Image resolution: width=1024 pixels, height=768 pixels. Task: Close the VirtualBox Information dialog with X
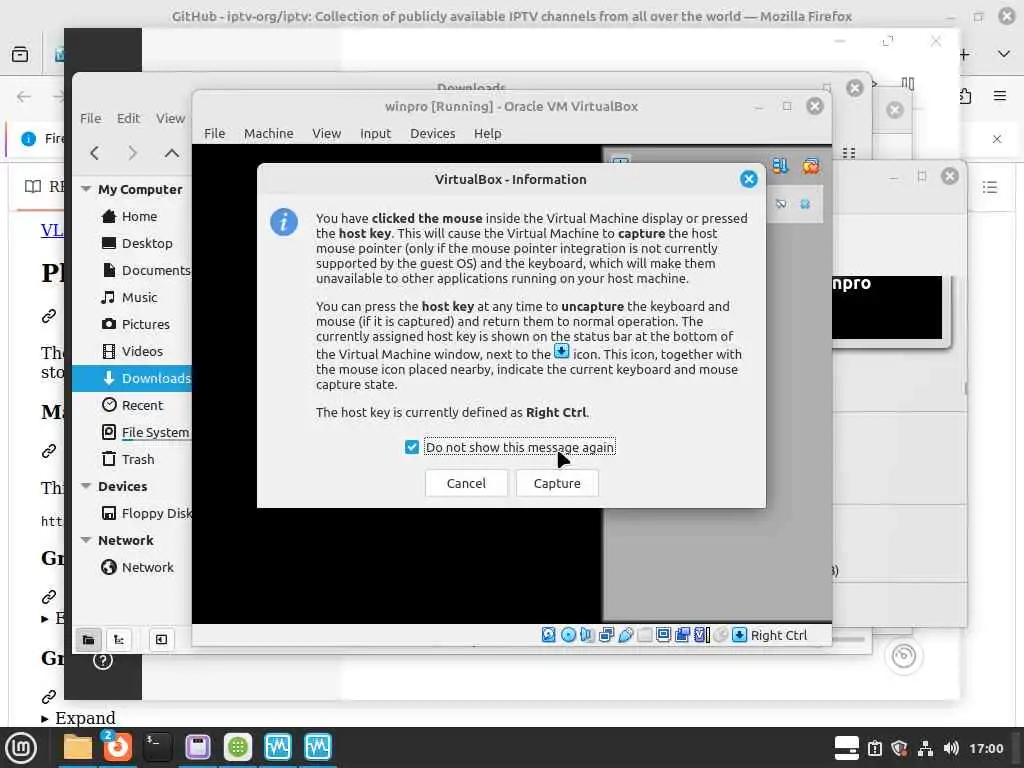click(748, 179)
